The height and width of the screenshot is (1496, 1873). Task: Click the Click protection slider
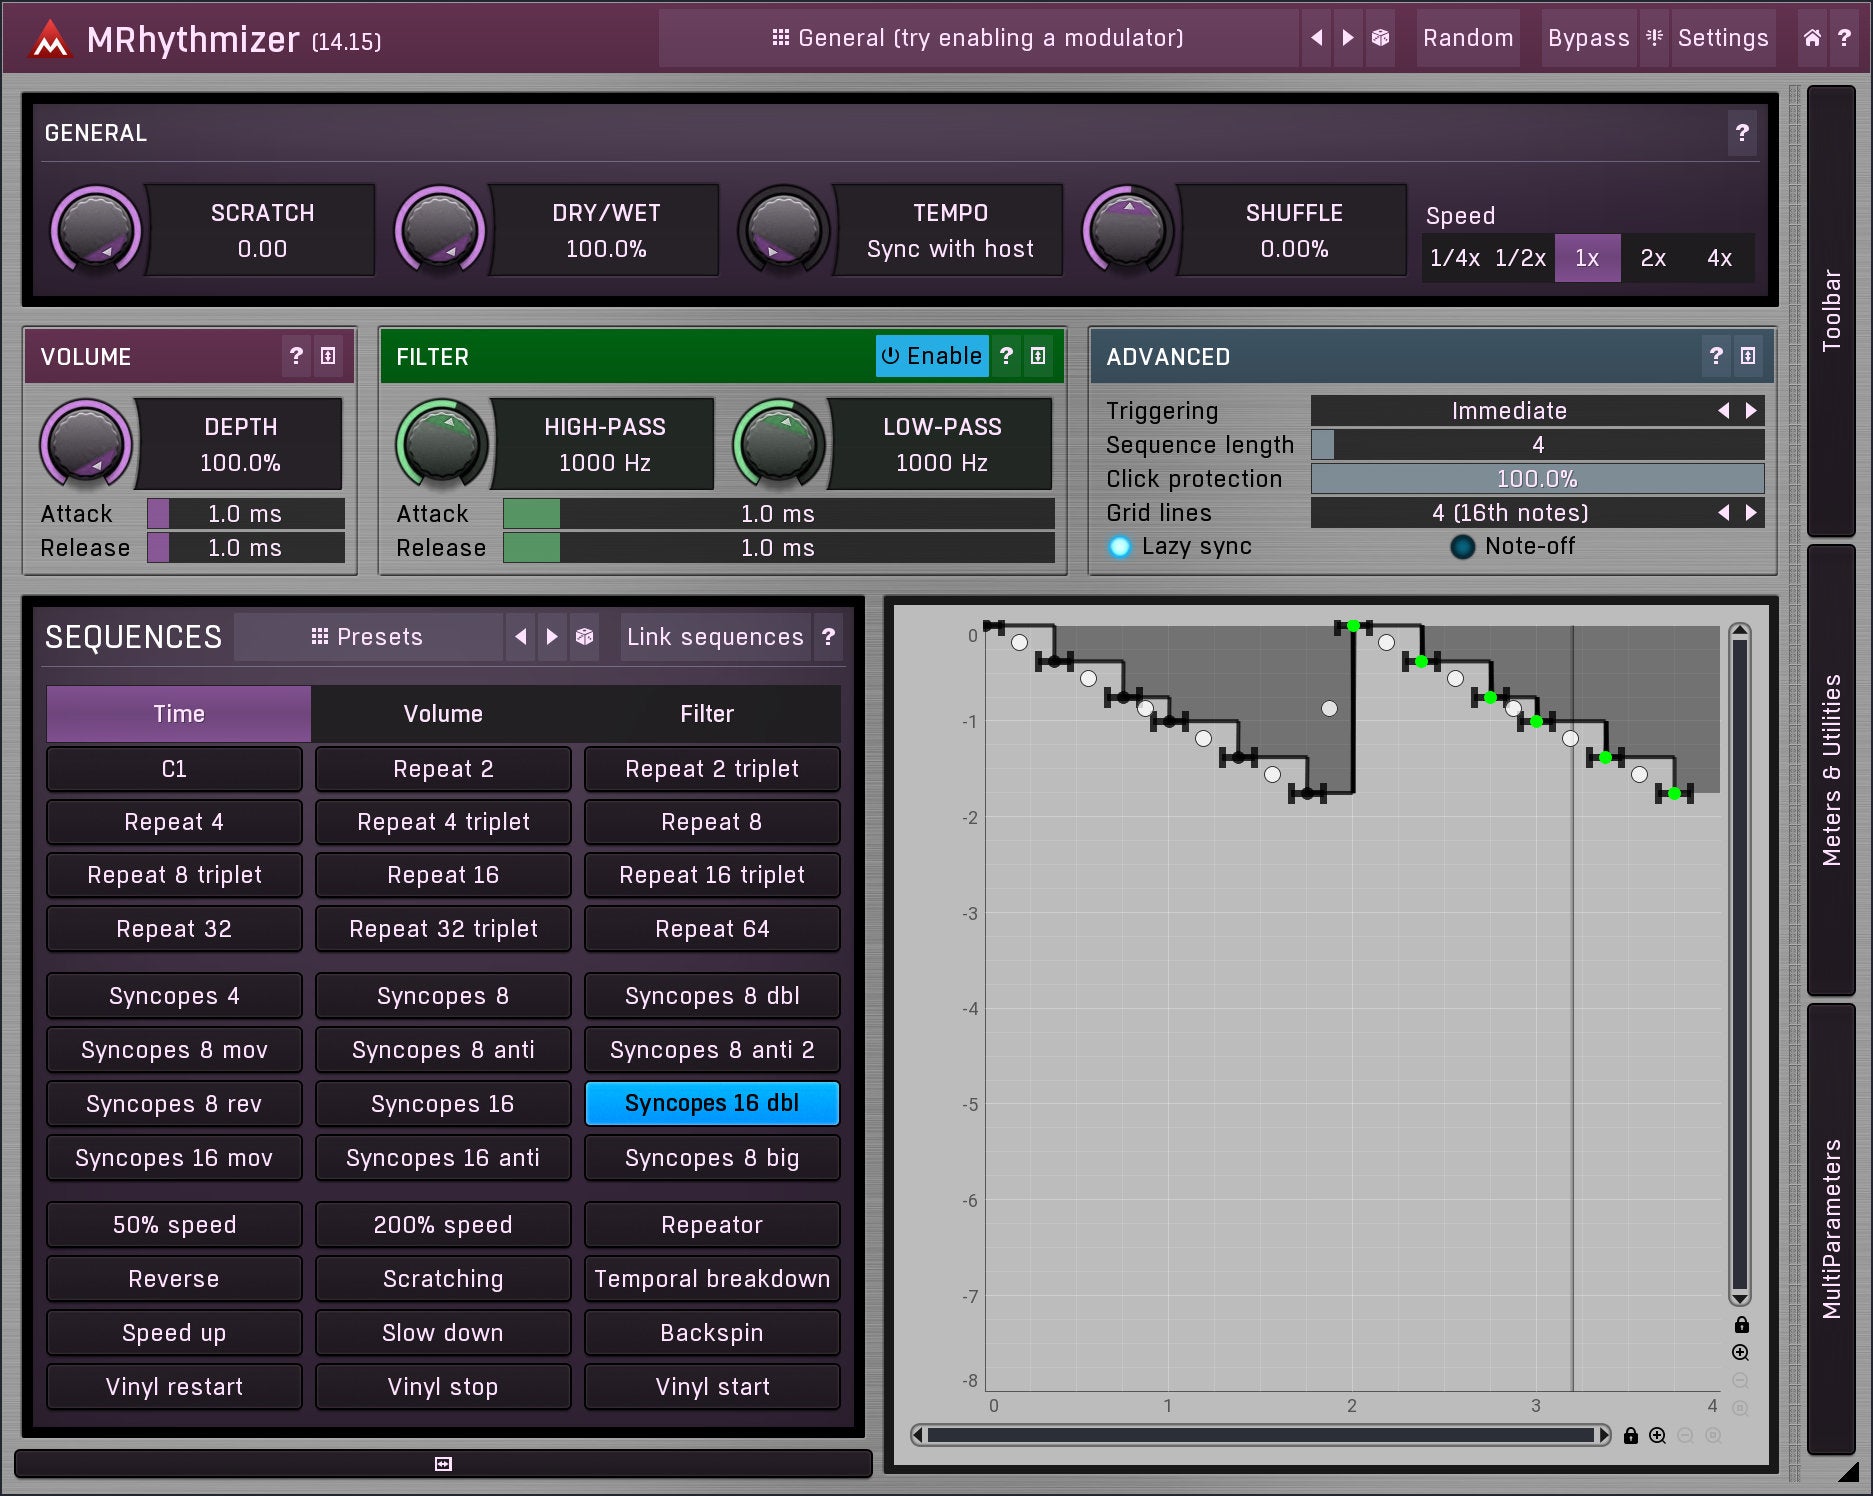(x=1536, y=479)
